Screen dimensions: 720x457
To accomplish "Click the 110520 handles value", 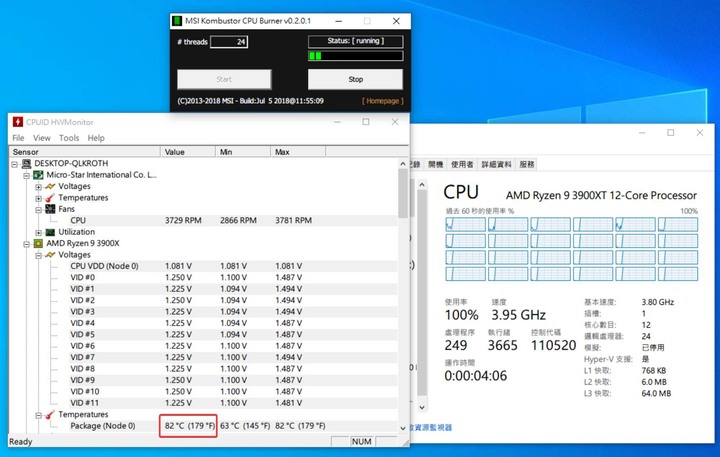I will tap(553, 345).
